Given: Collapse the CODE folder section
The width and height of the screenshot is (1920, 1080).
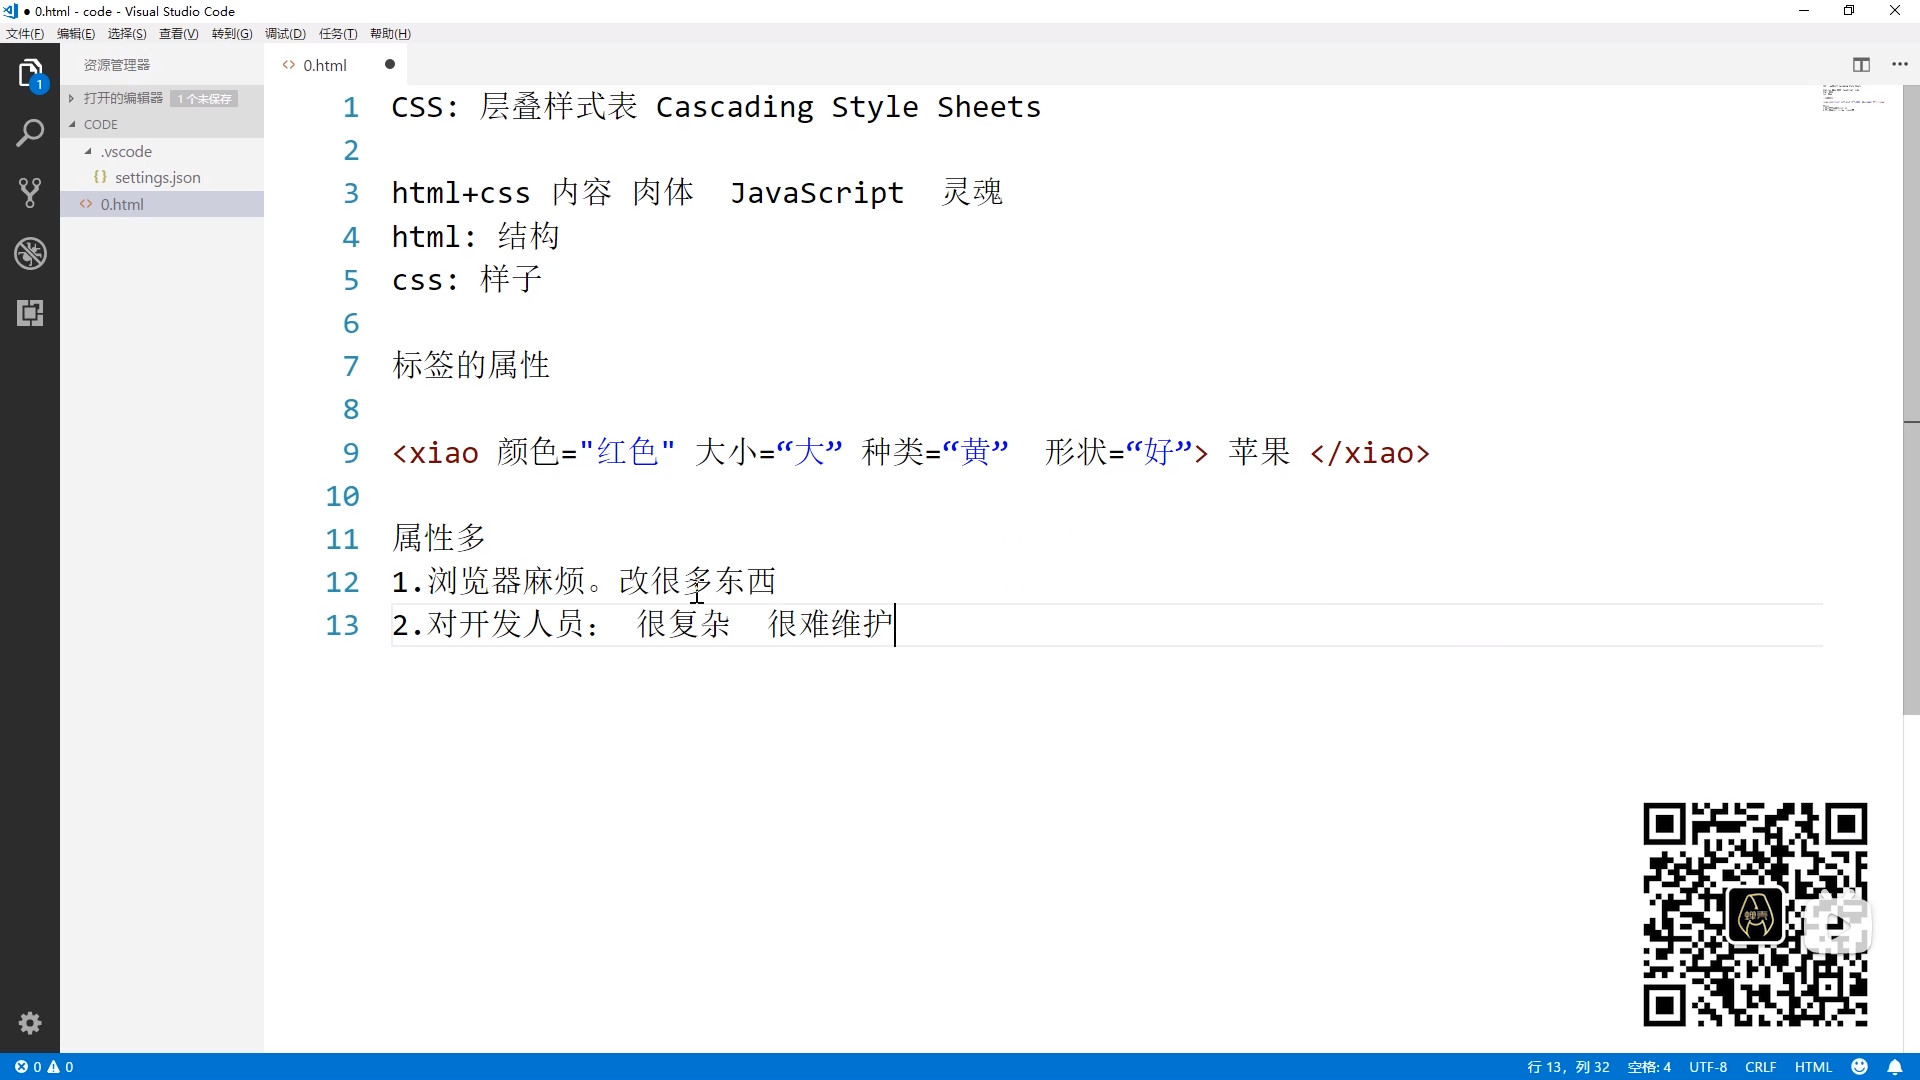Looking at the screenshot, I should coord(100,125).
